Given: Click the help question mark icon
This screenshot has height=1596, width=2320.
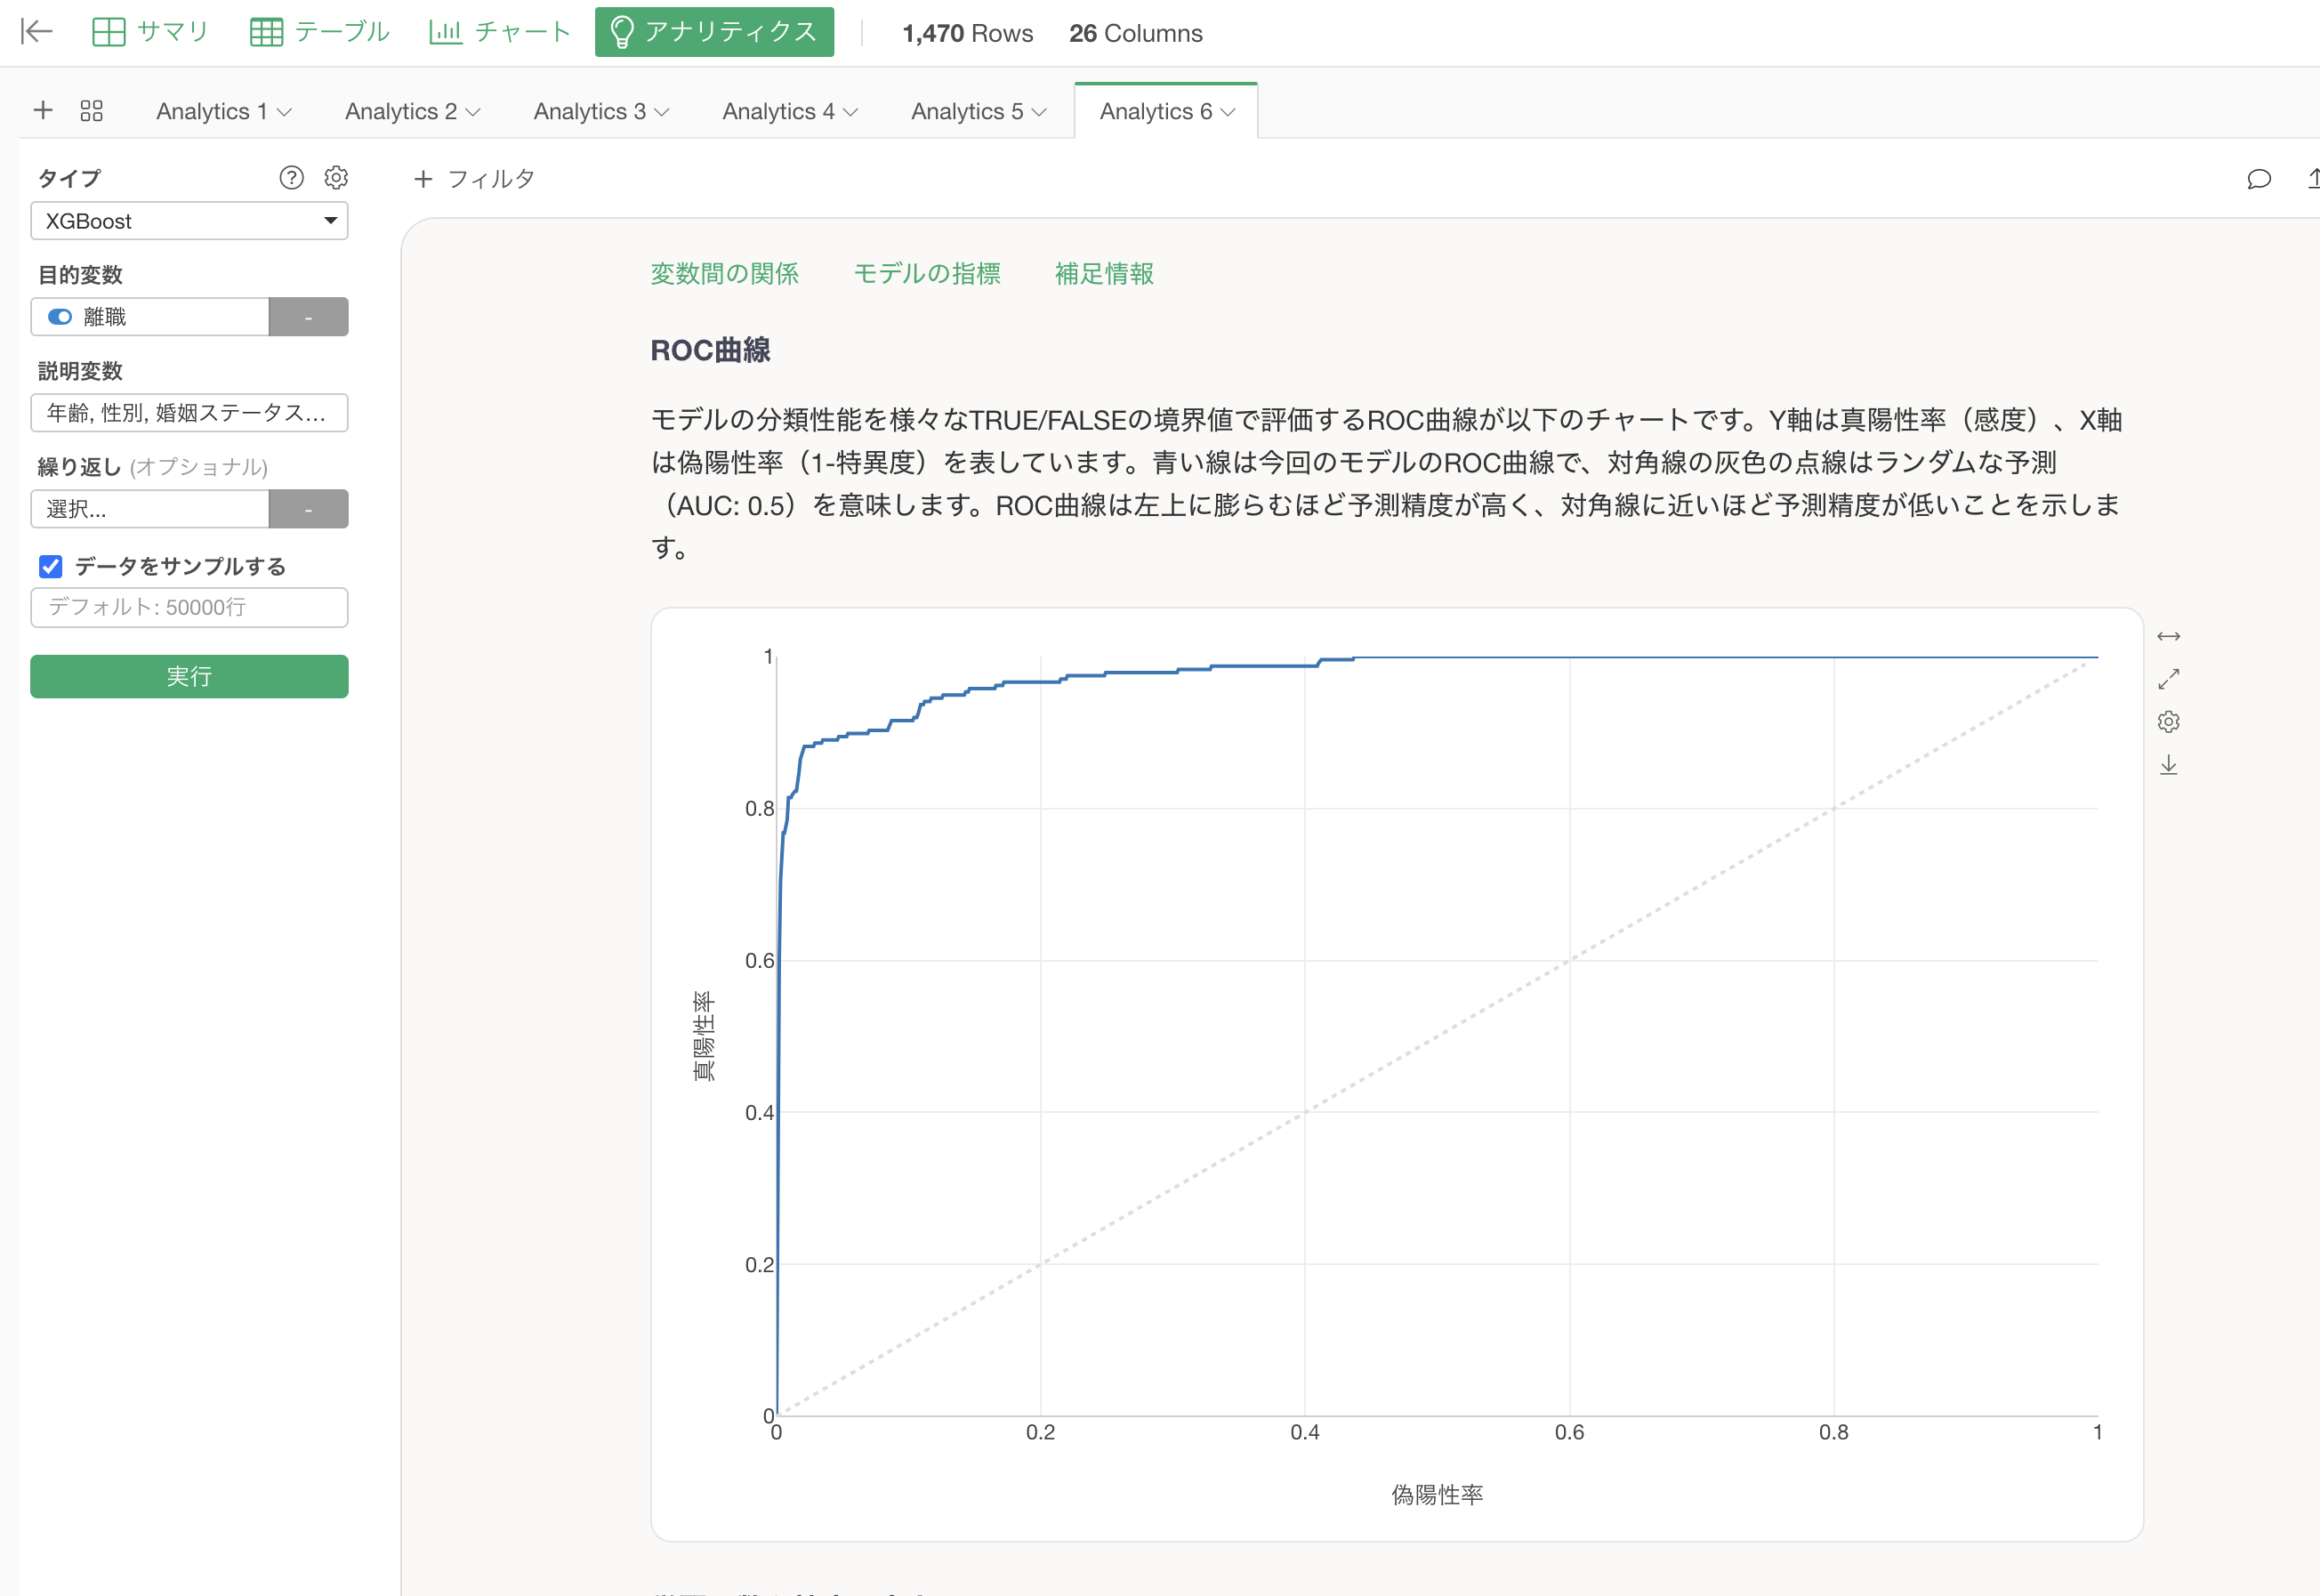Looking at the screenshot, I should tap(291, 178).
